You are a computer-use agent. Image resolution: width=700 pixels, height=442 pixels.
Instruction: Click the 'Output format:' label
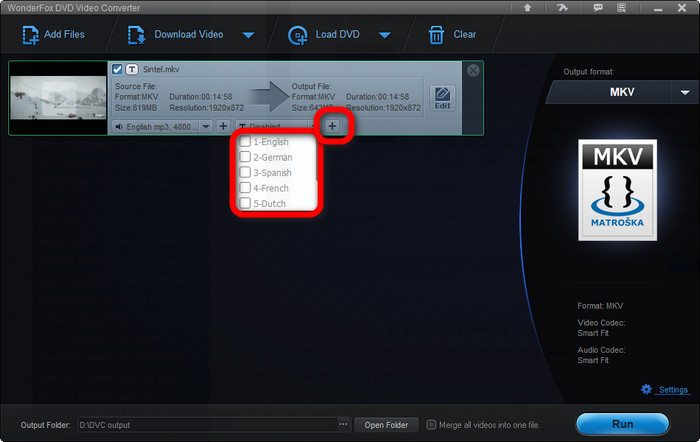(589, 72)
